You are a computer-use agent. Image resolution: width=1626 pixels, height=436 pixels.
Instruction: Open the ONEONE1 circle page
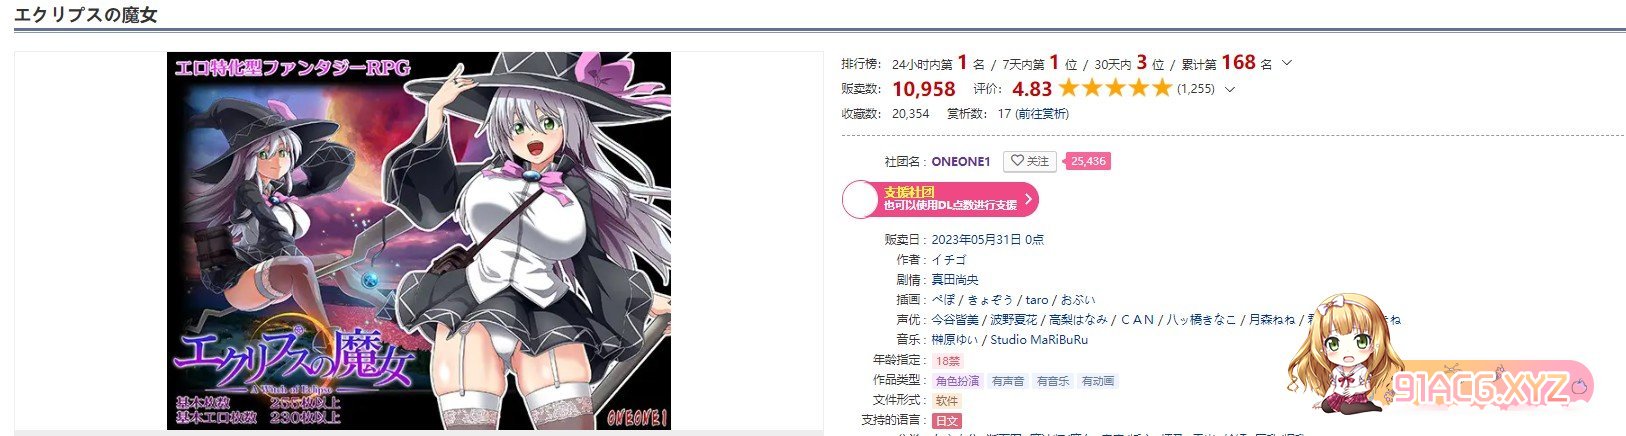(x=960, y=161)
